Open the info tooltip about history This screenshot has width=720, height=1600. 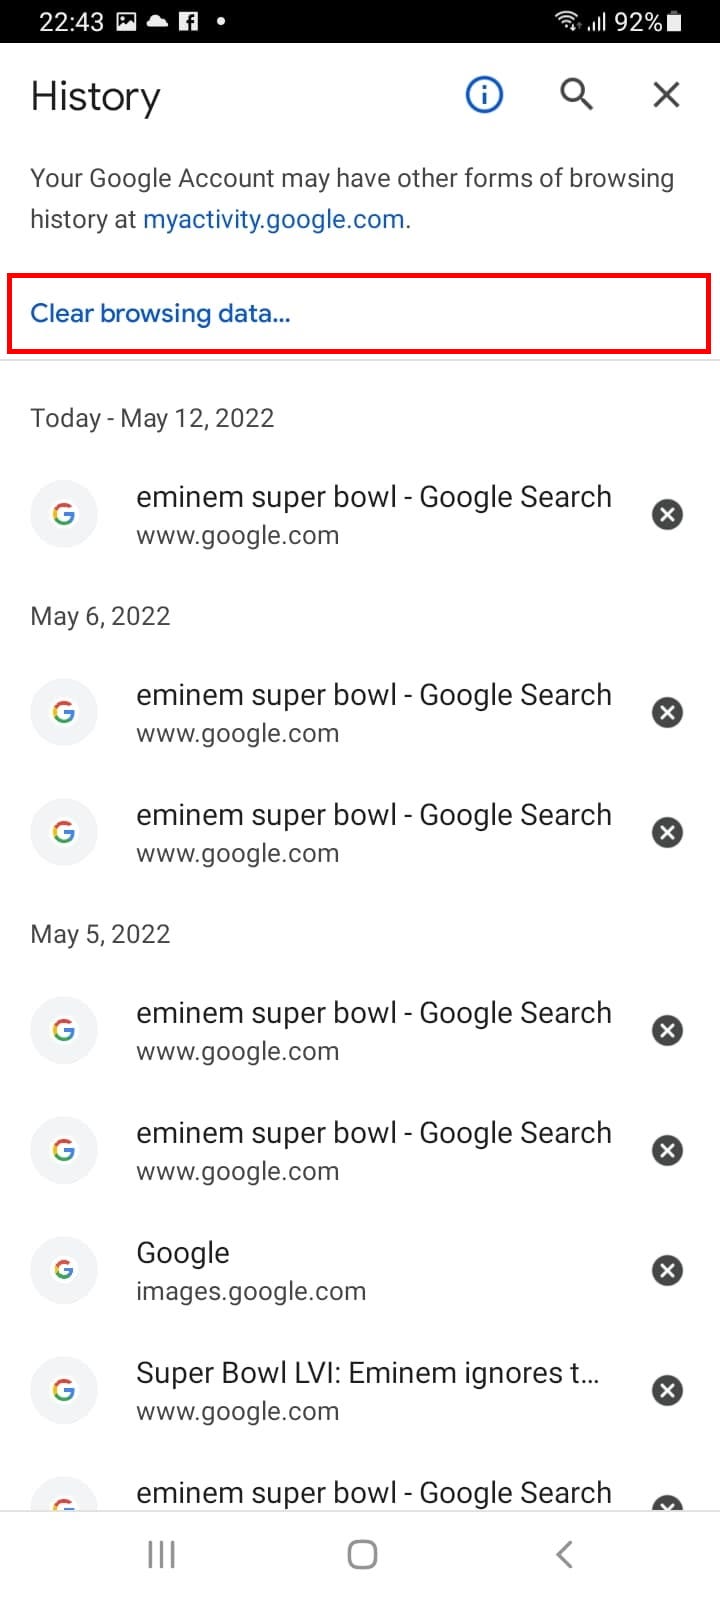point(483,94)
